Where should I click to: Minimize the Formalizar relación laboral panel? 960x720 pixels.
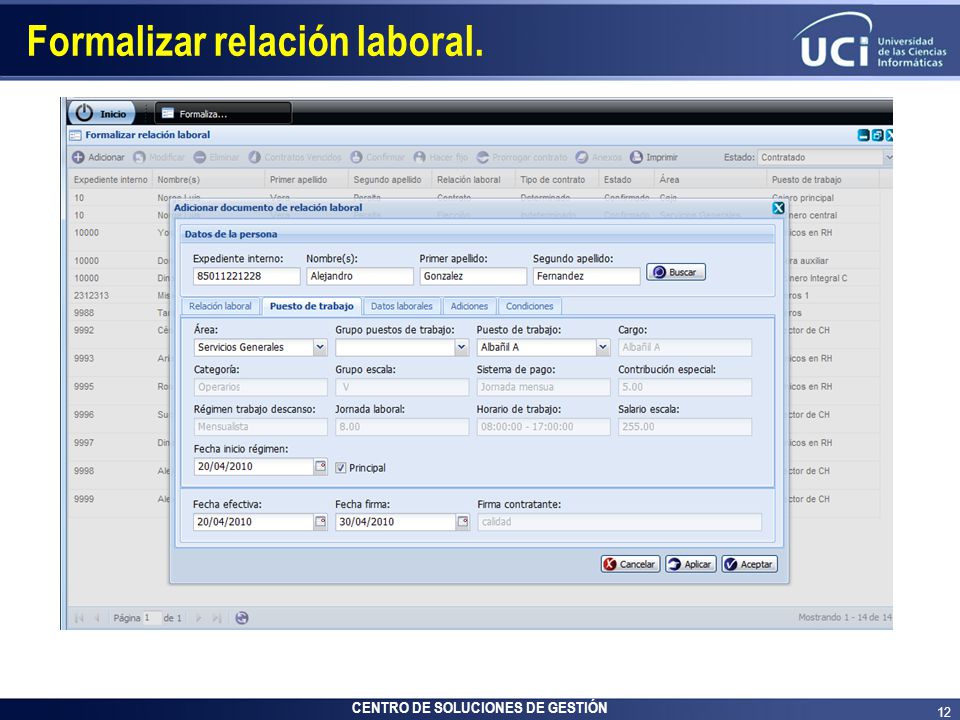(x=863, y=135)
